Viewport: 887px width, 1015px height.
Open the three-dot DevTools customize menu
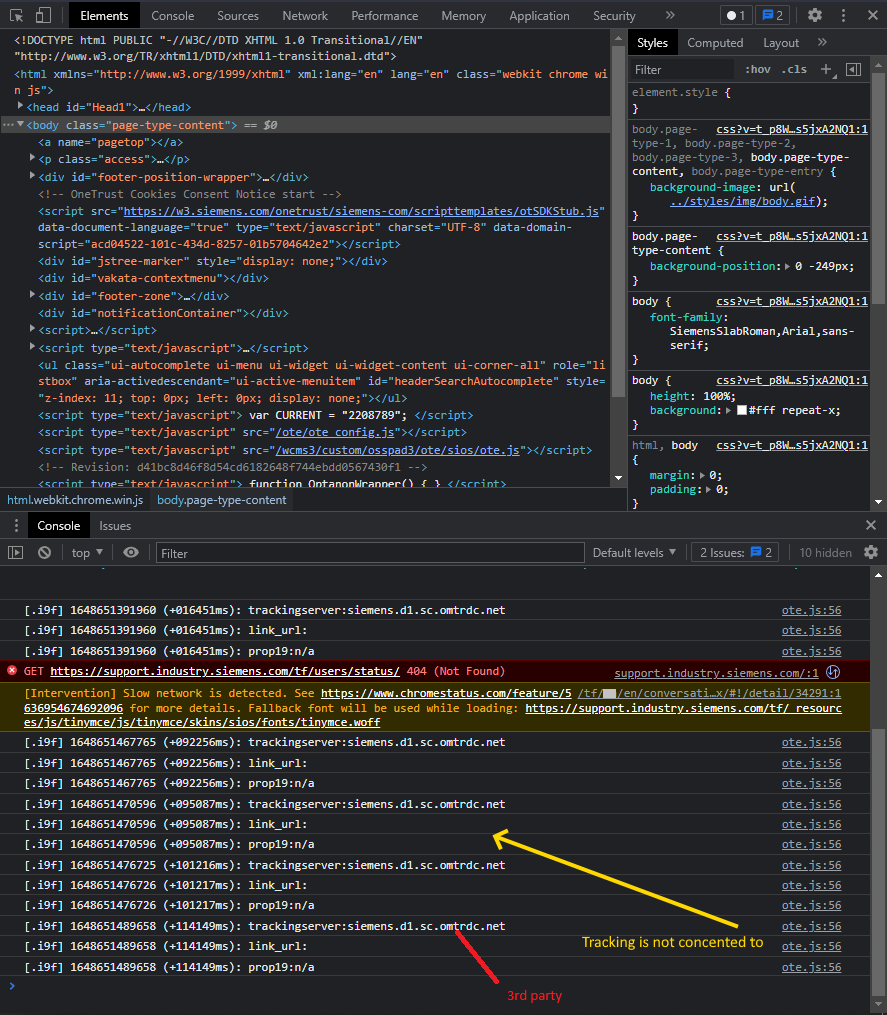click(x=842, y=15)
